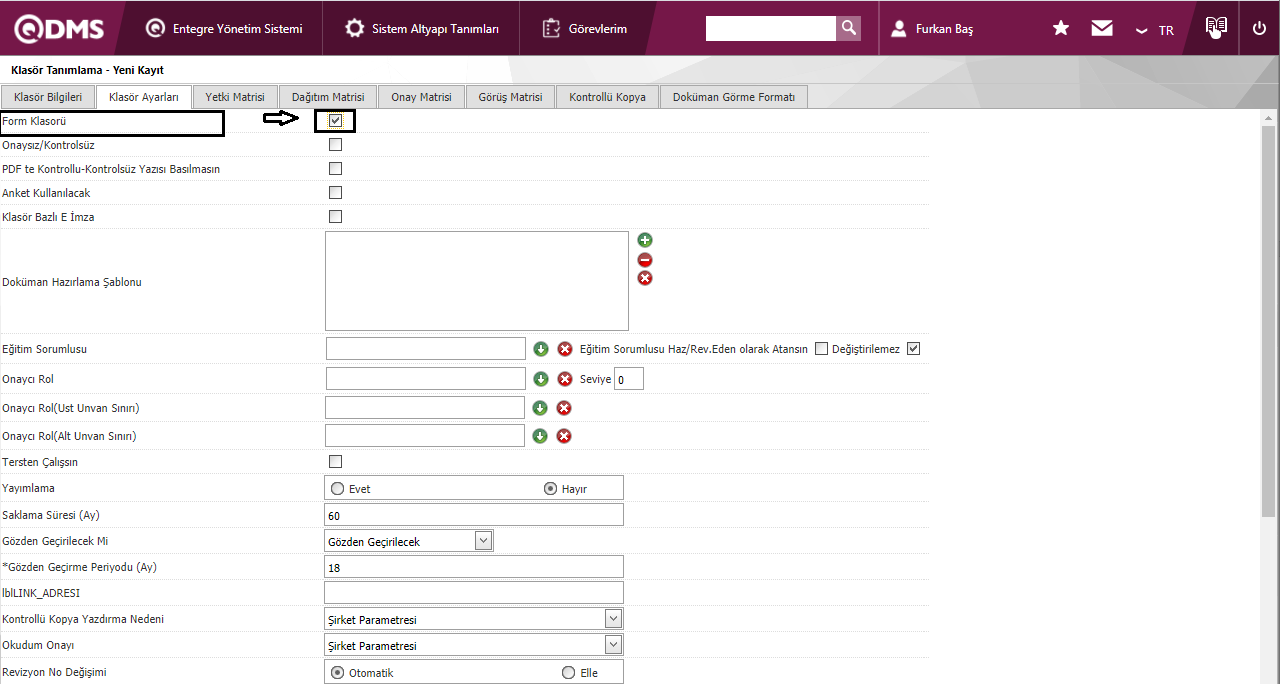Switch to Klasör Bilgileri tab
The image size is (1280, 685).
(x=48, y=97)
